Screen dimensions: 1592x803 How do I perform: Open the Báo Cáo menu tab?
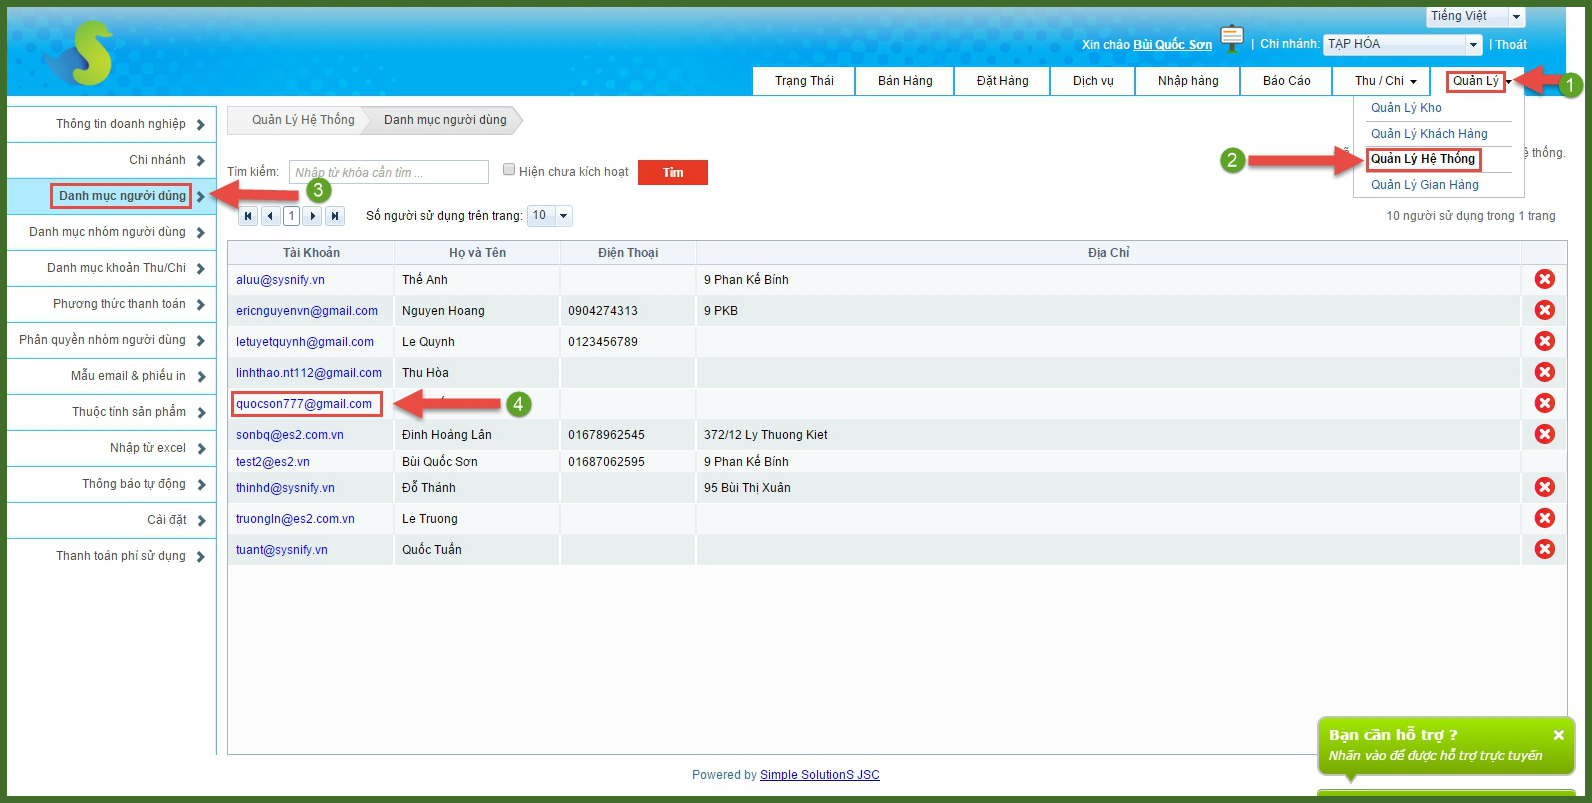point(1286,81)
